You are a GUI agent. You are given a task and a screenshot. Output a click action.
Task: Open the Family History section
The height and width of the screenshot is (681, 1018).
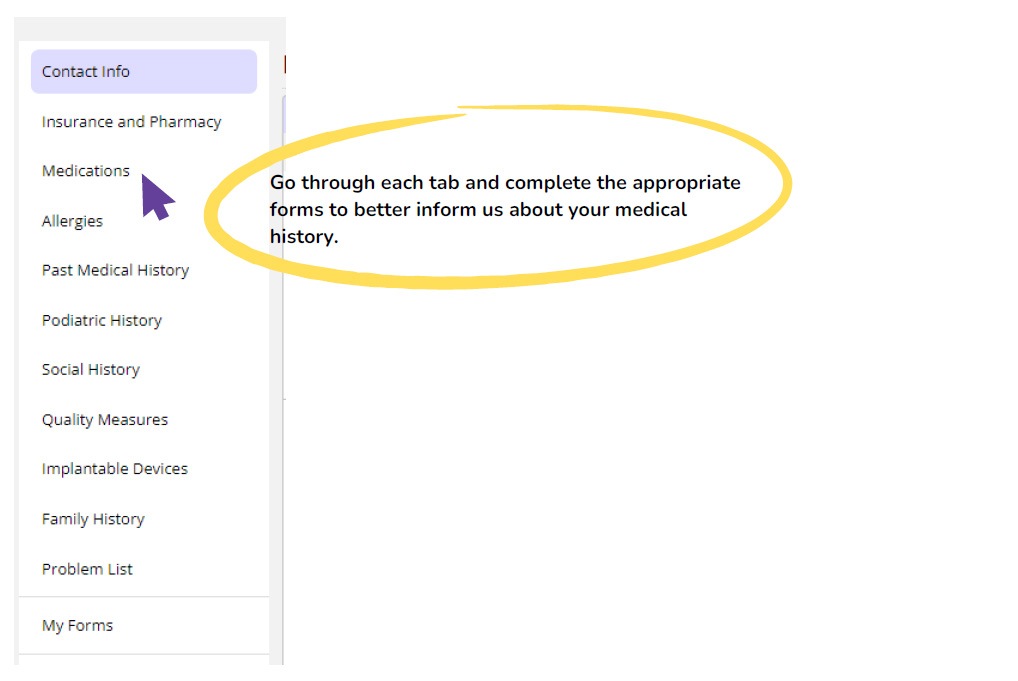(92, 518)
